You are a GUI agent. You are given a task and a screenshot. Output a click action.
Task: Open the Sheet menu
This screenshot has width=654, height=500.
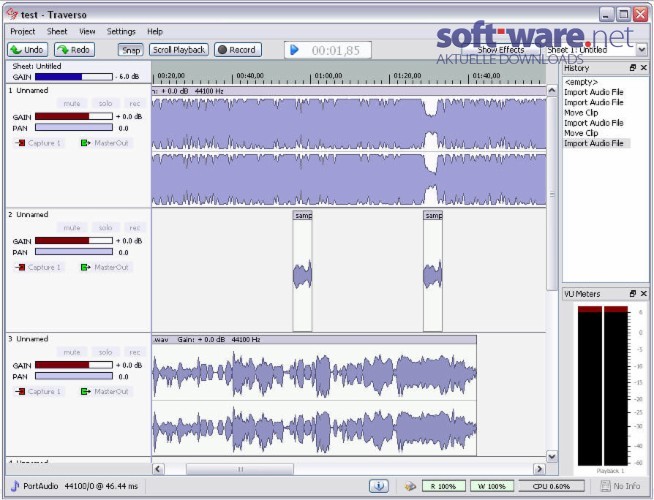57,31
